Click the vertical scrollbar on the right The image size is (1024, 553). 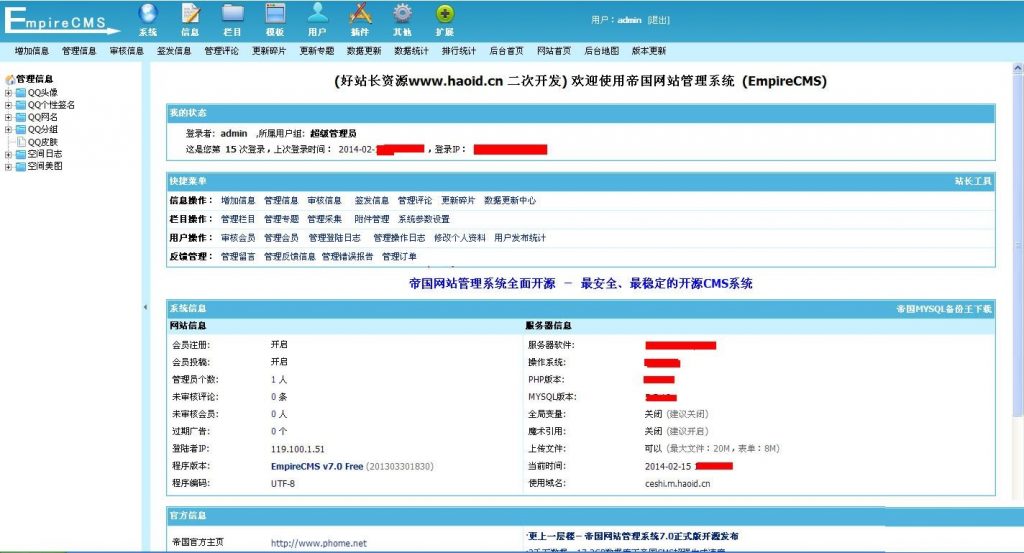coord(1017,245)
